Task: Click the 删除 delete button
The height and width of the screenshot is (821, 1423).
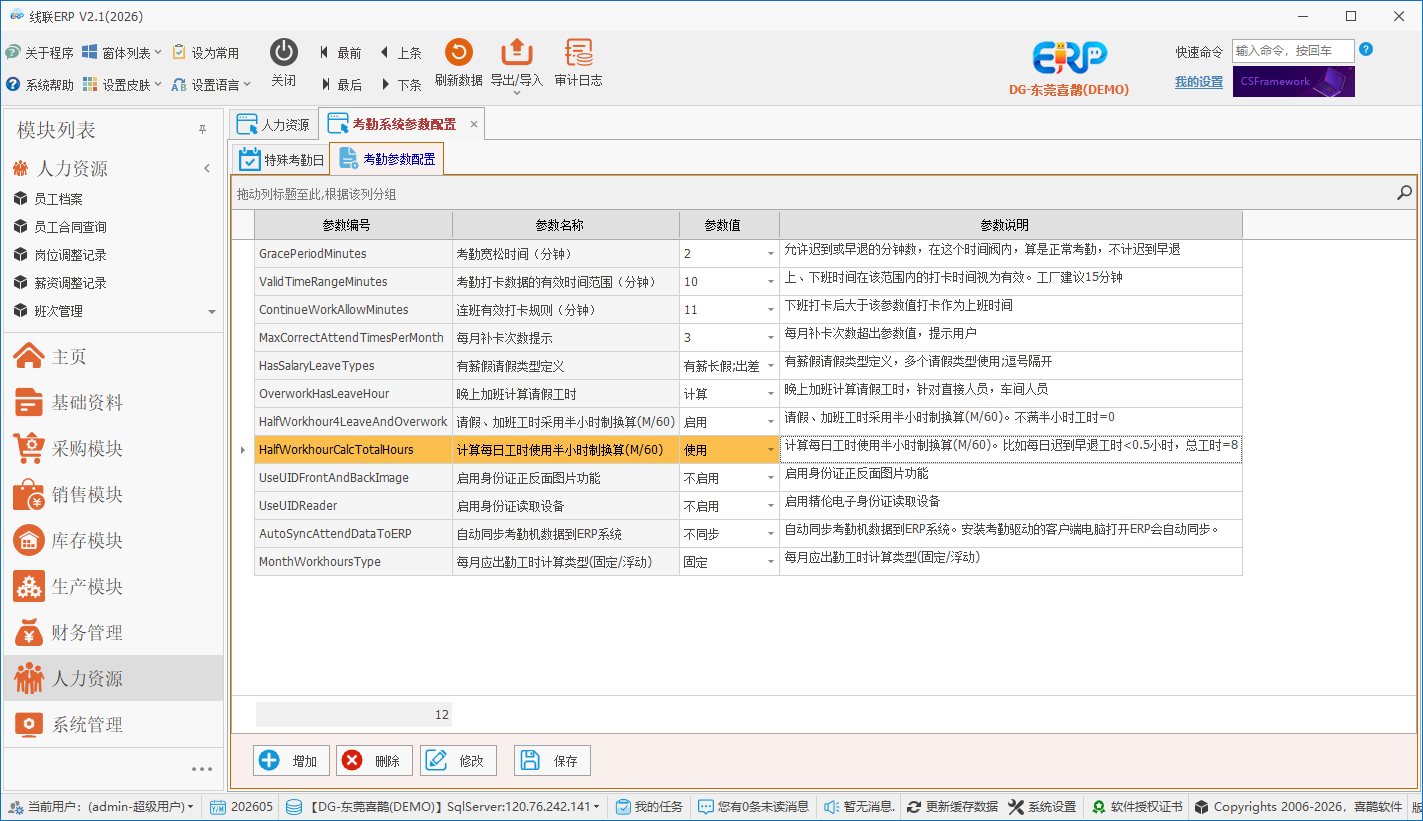Action: 374,761
